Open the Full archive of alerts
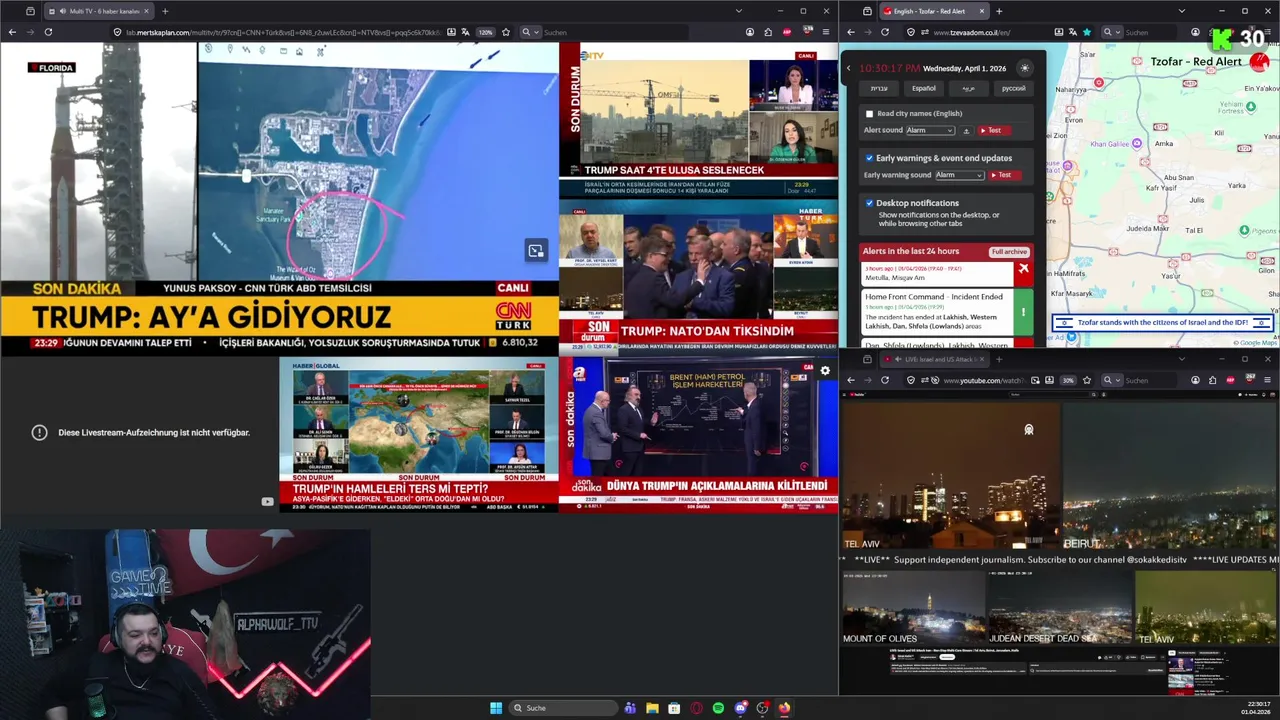This screenshot has height=720, width=1280. 1009,252
